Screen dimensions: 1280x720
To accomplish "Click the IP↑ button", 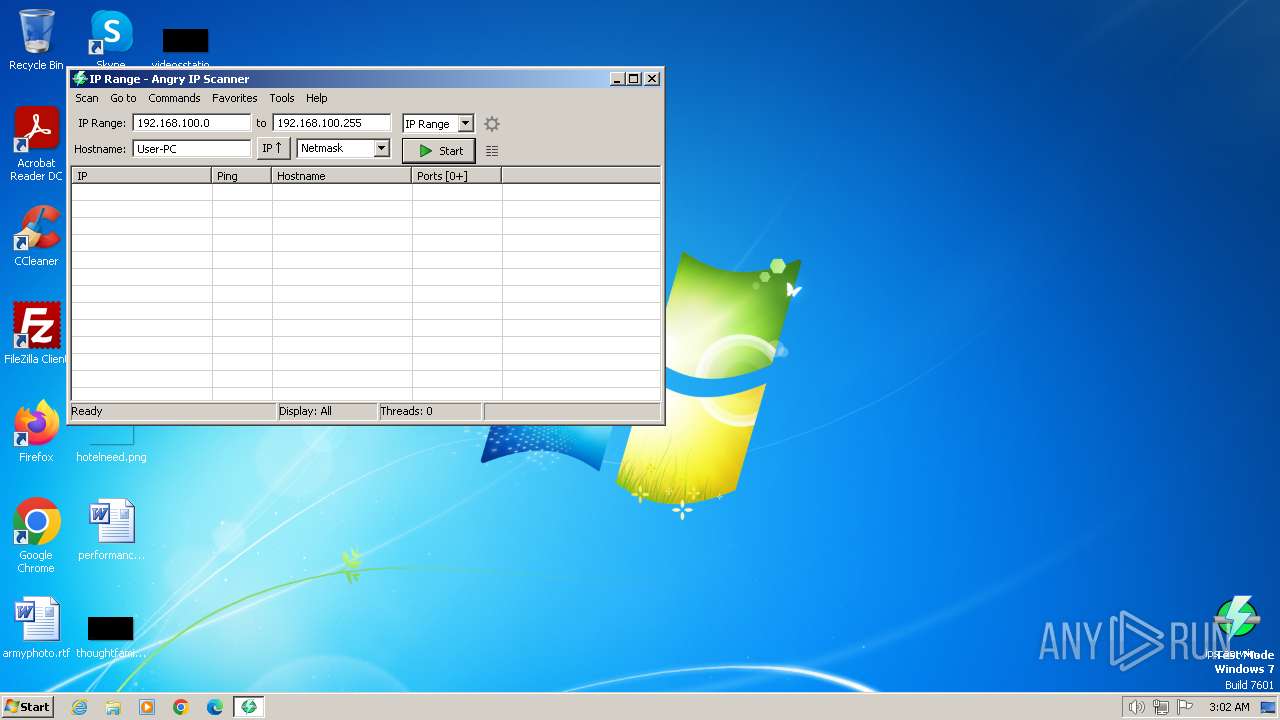I will (x=273, y=148).
